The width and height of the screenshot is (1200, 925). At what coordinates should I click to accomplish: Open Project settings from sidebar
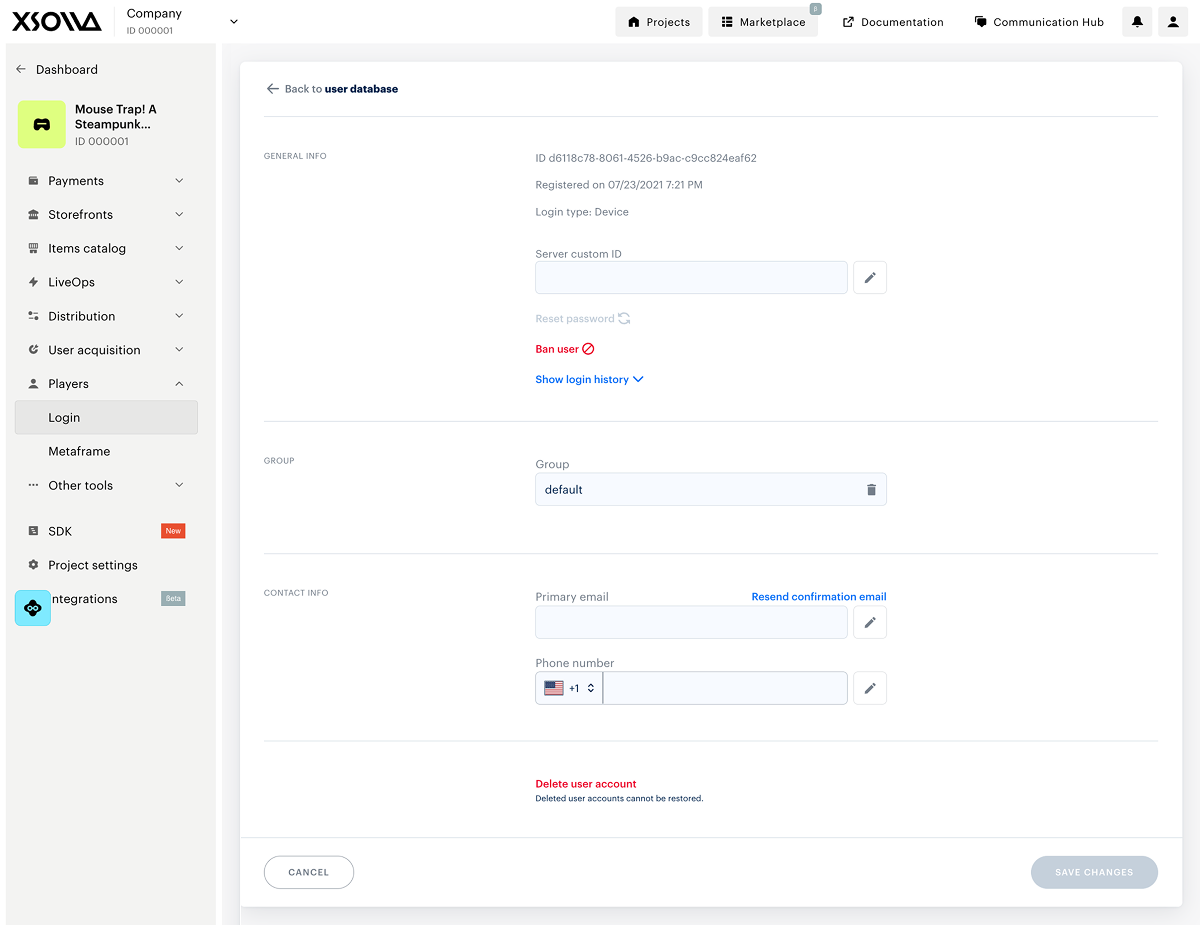tap(93, 565)
